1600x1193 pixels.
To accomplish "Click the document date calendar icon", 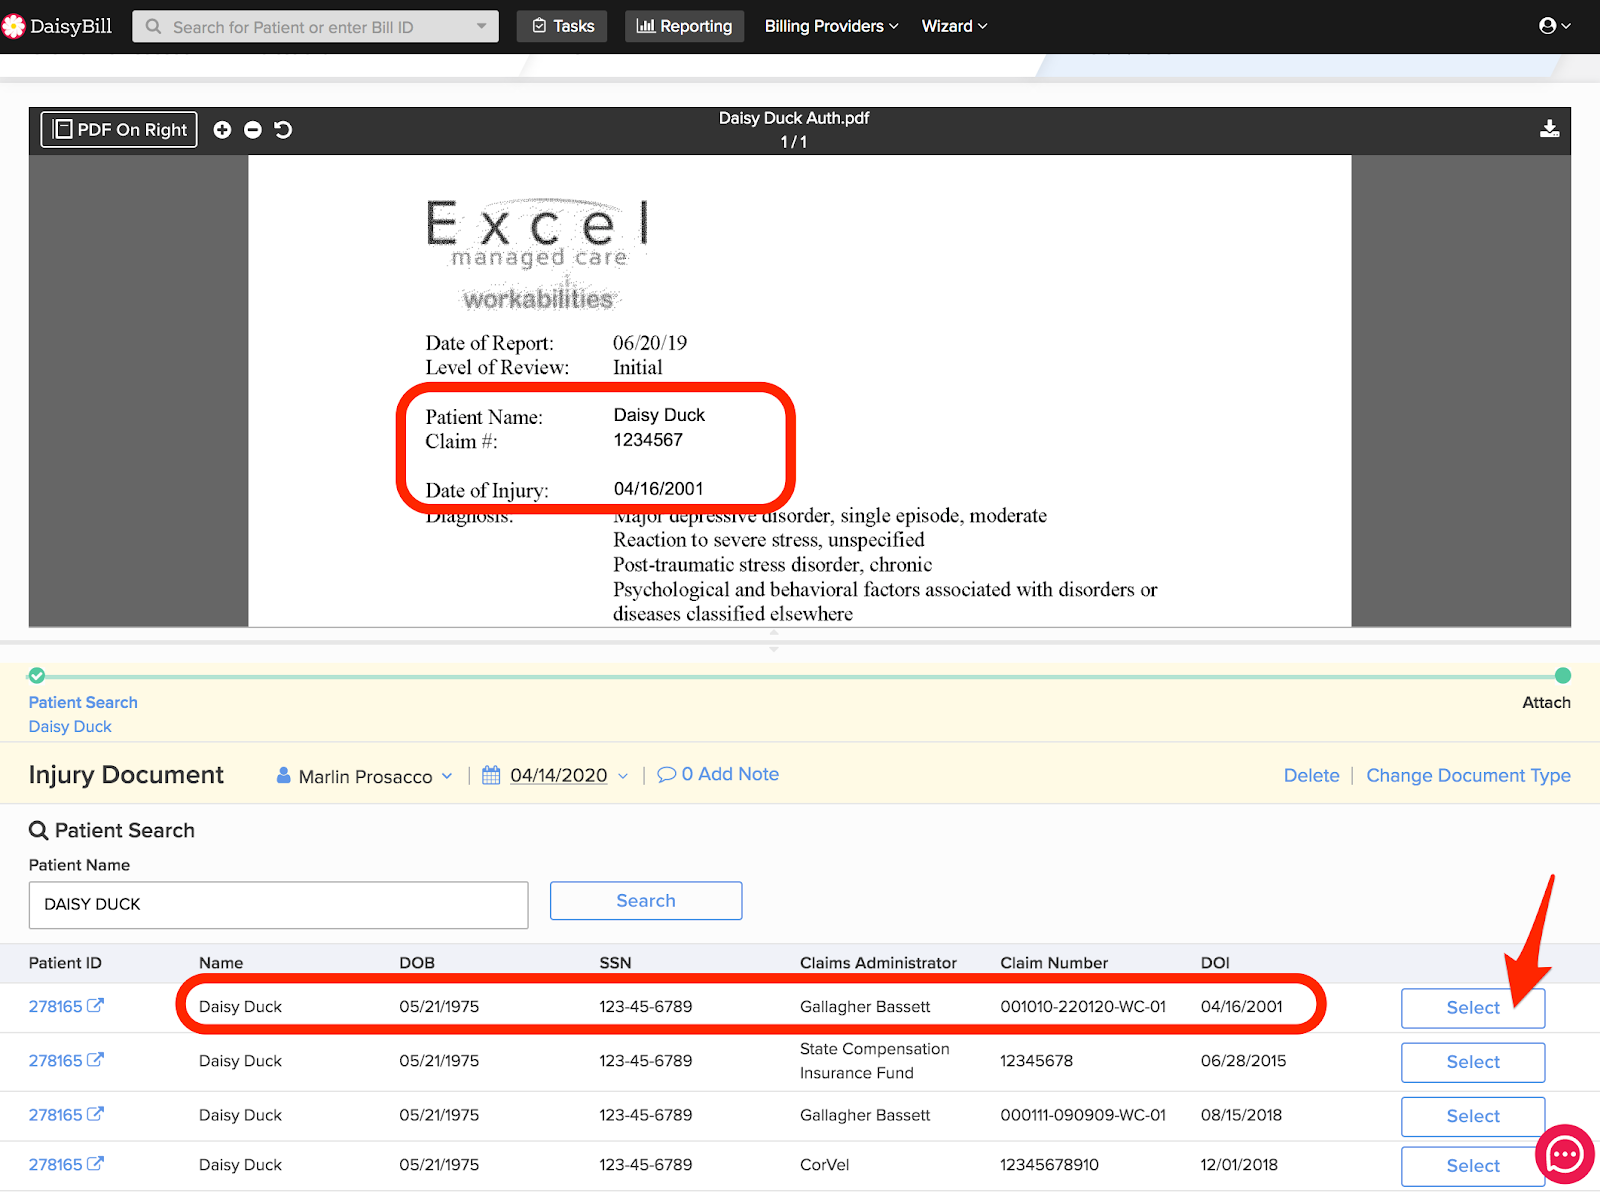I will click(x=491, y=775).
